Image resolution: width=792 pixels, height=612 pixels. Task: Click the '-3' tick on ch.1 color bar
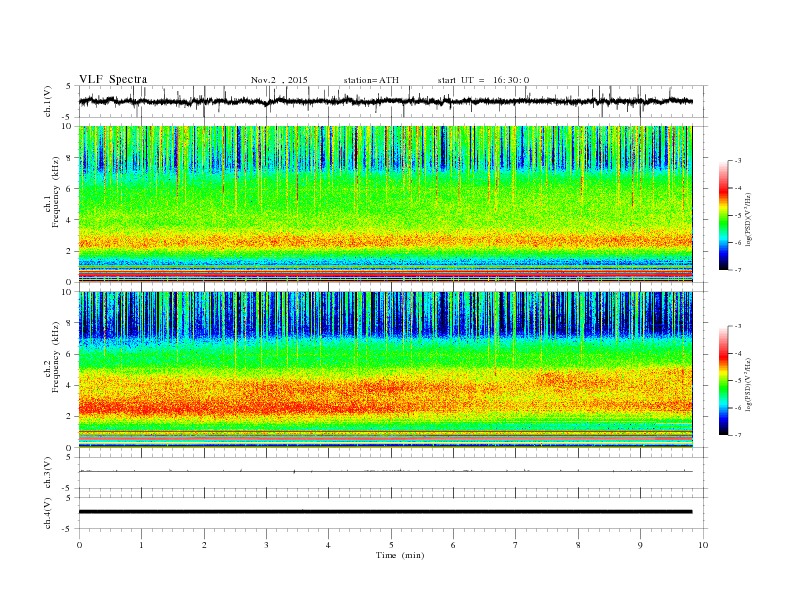[738, 161]
